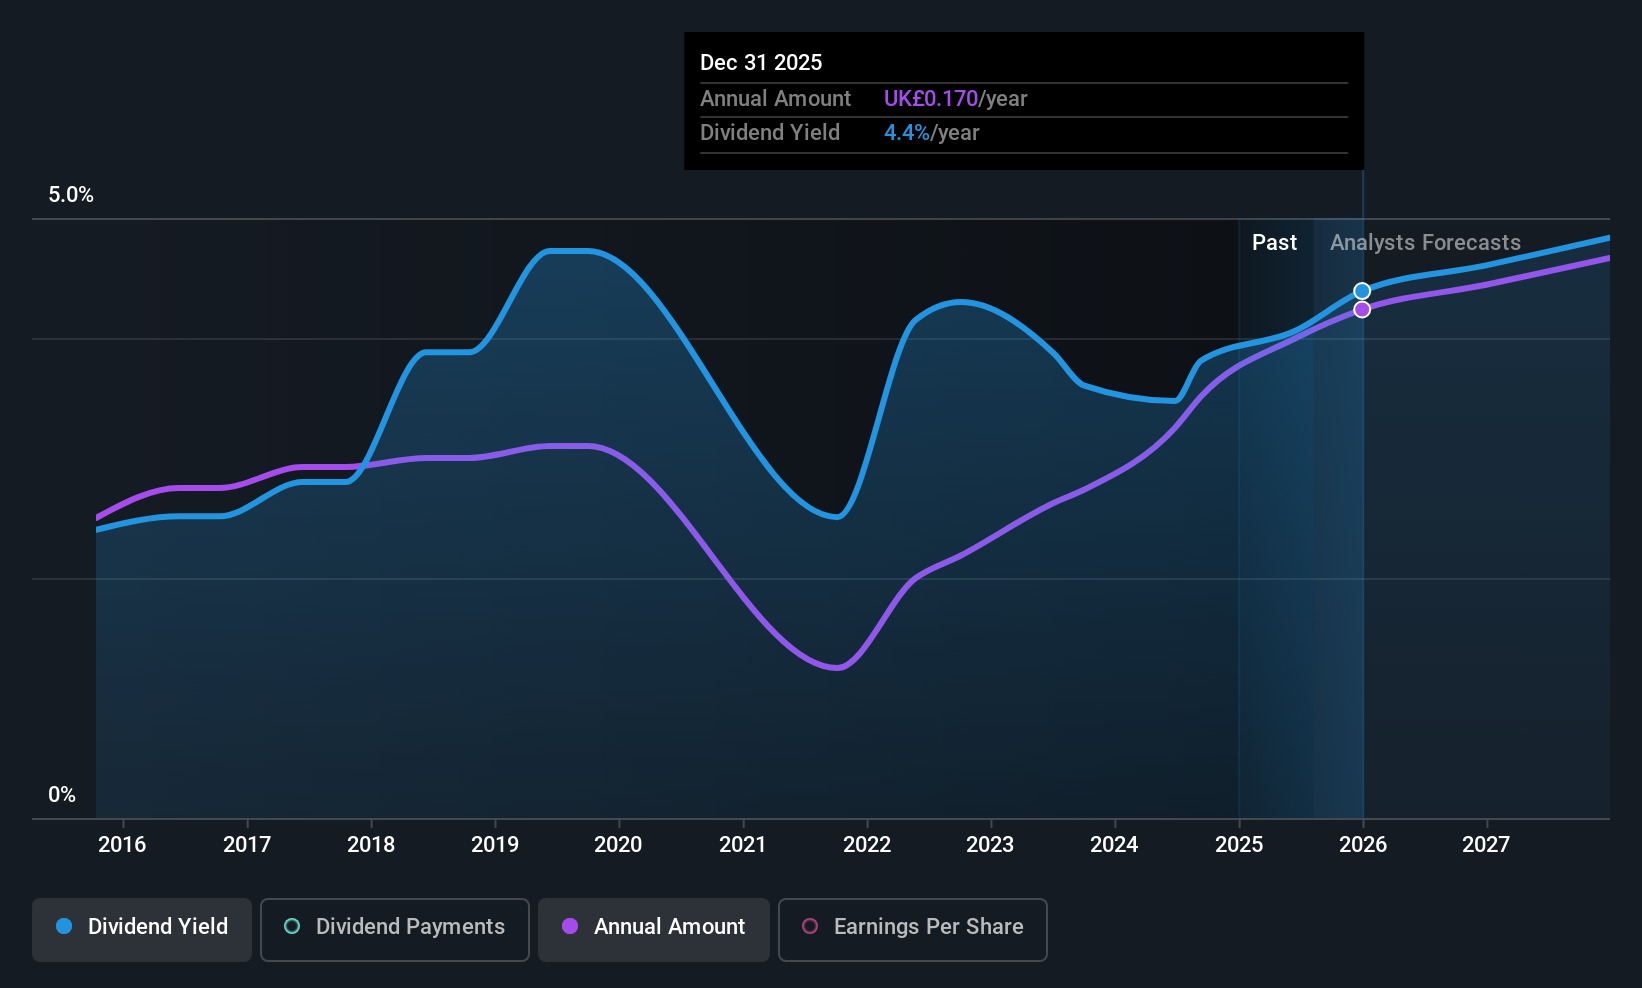This screenshot has width=1642, height=988.
Task: Click the purple Annual Amount legend dot
Action: coord(570,926)
